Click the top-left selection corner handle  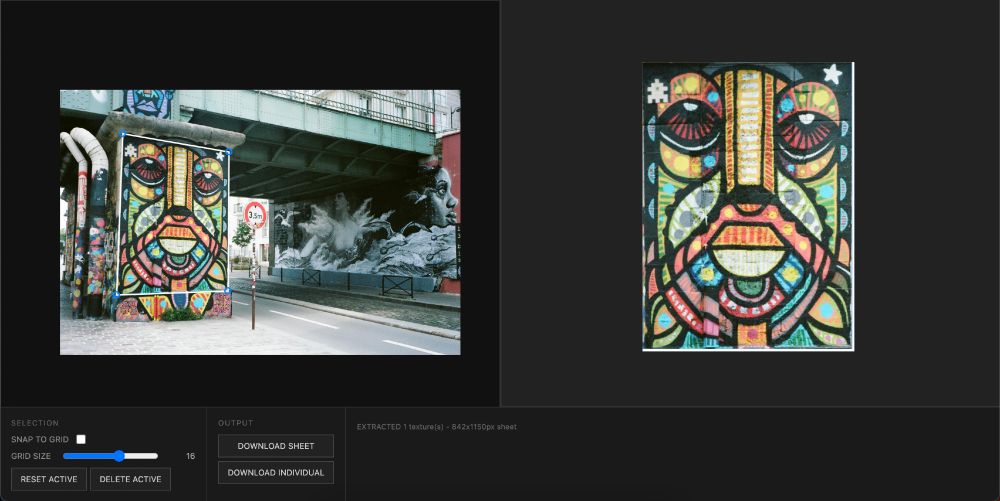(x=122, y=134)
